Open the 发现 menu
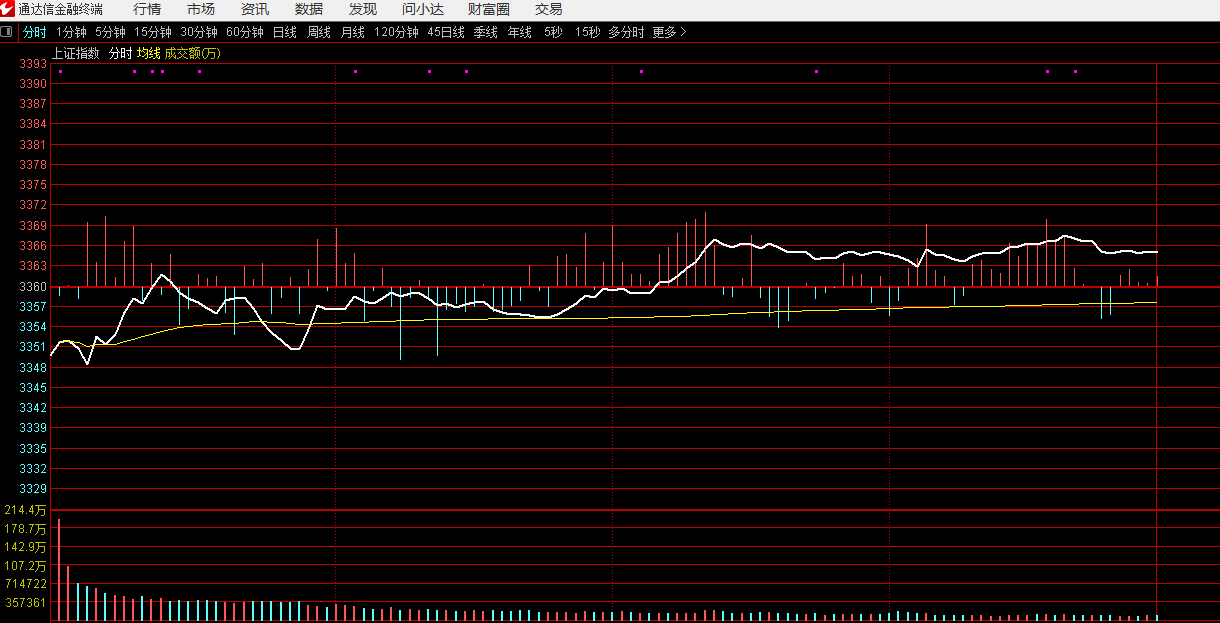This screenshot has width=1220, height=623. coord(363,9)
